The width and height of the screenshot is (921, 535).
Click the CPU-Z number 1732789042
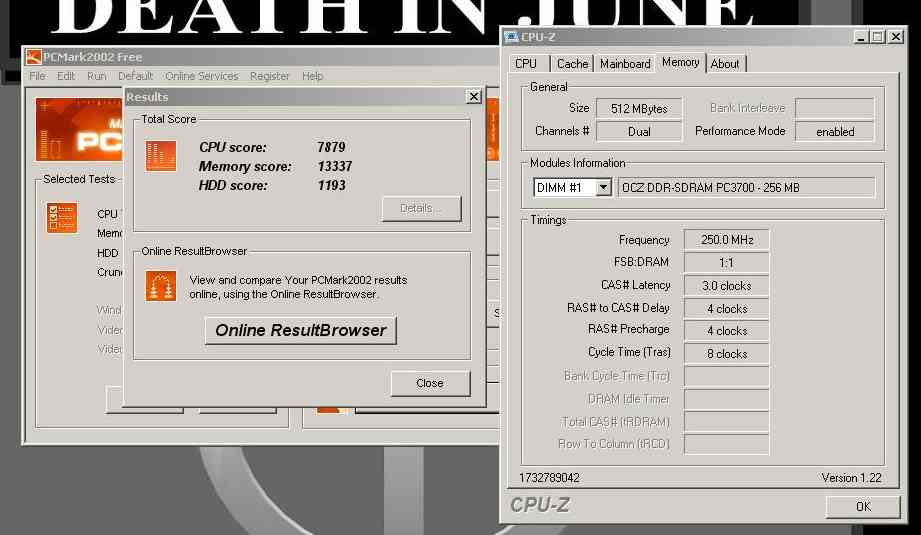pyautogui.click(x=549, y=478)
